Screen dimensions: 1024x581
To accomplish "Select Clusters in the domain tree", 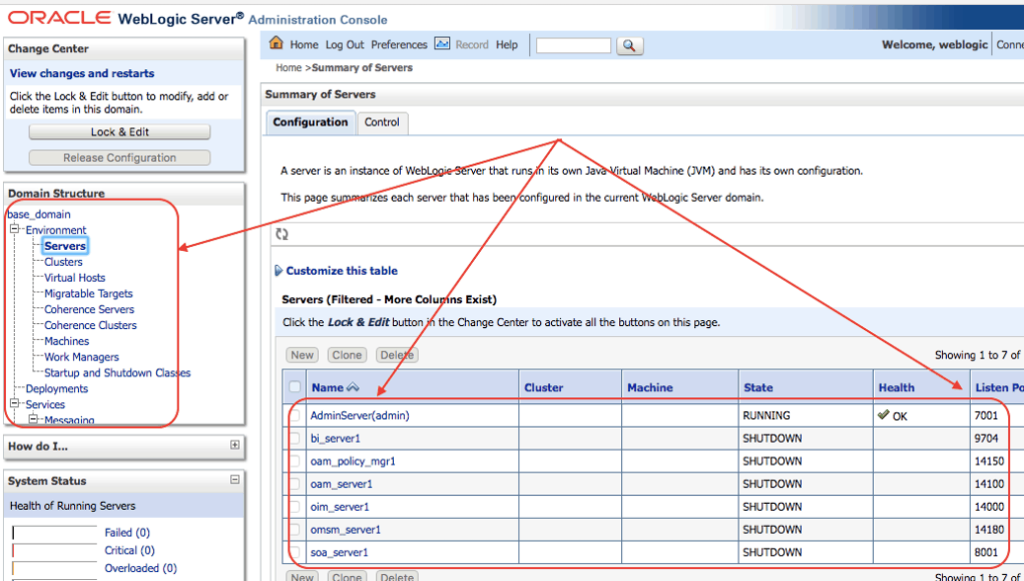I will tap(63, 262).
